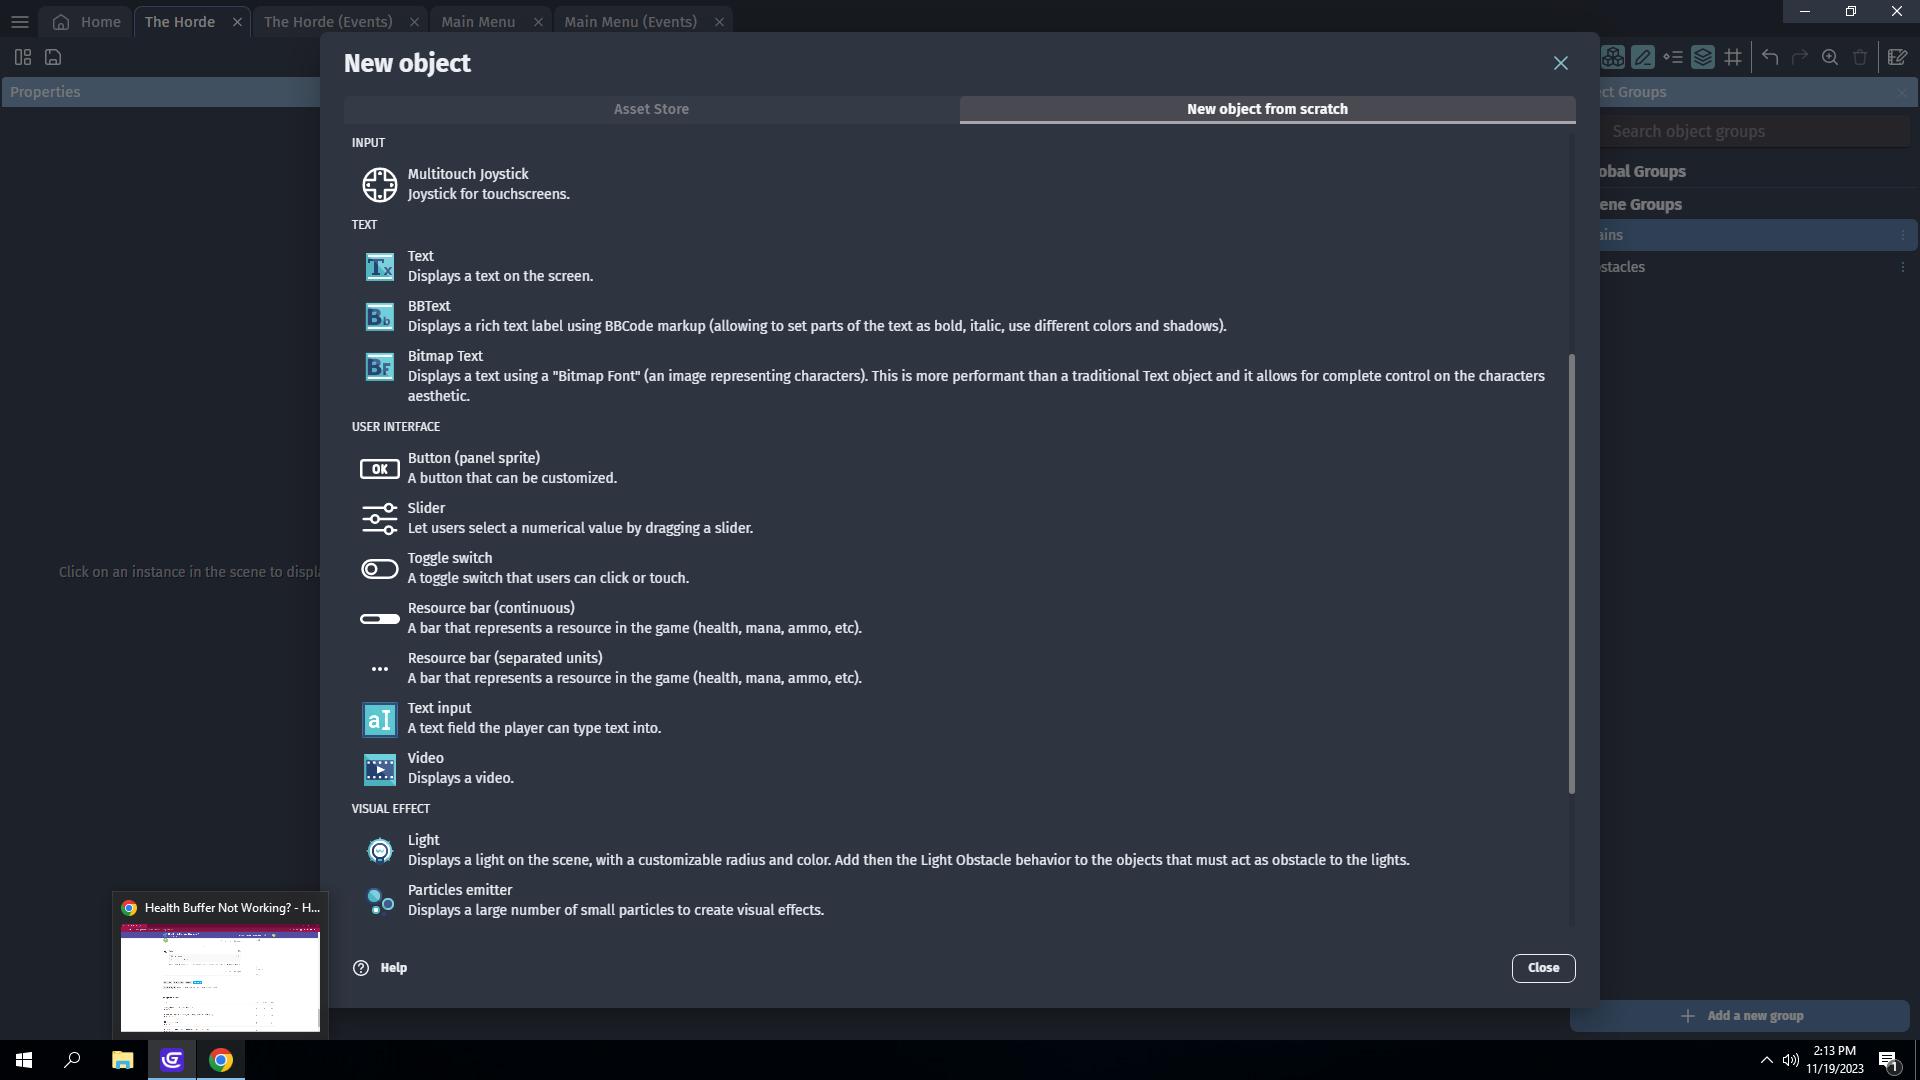Image resolution: width=1920 pixels, height=1080 pixels.
Task: Select the Text input object icon
Action: point(379,719)
